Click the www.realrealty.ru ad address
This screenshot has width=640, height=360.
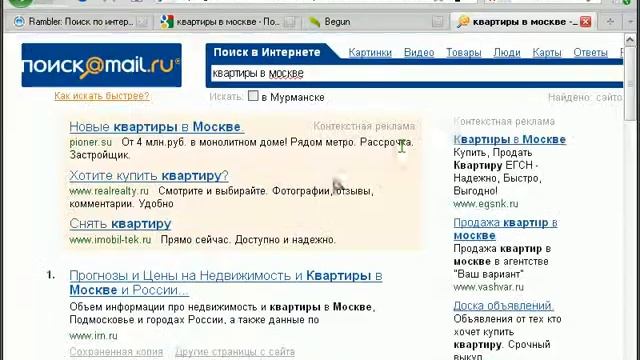pos(109,191)
